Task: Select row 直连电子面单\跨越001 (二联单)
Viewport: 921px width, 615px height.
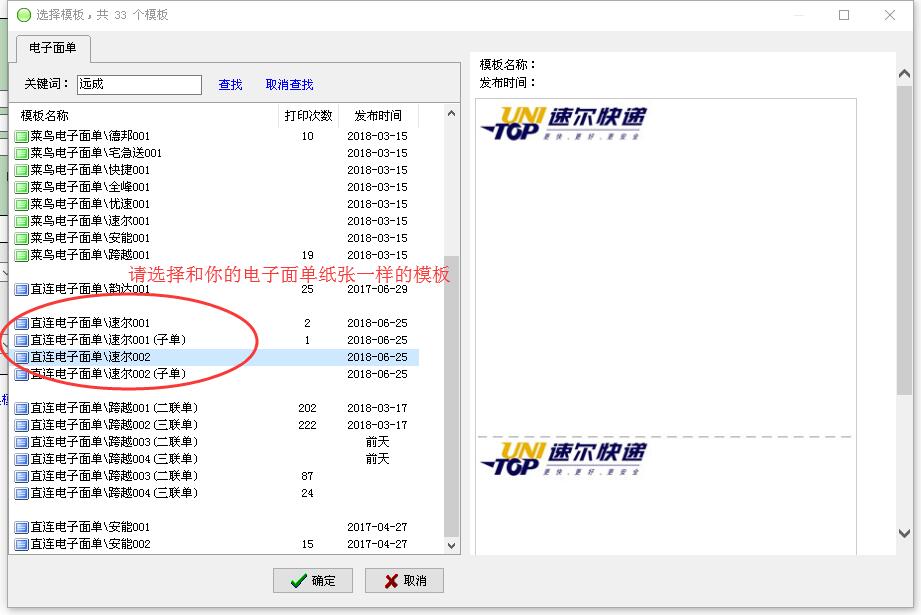Action: 216,408
